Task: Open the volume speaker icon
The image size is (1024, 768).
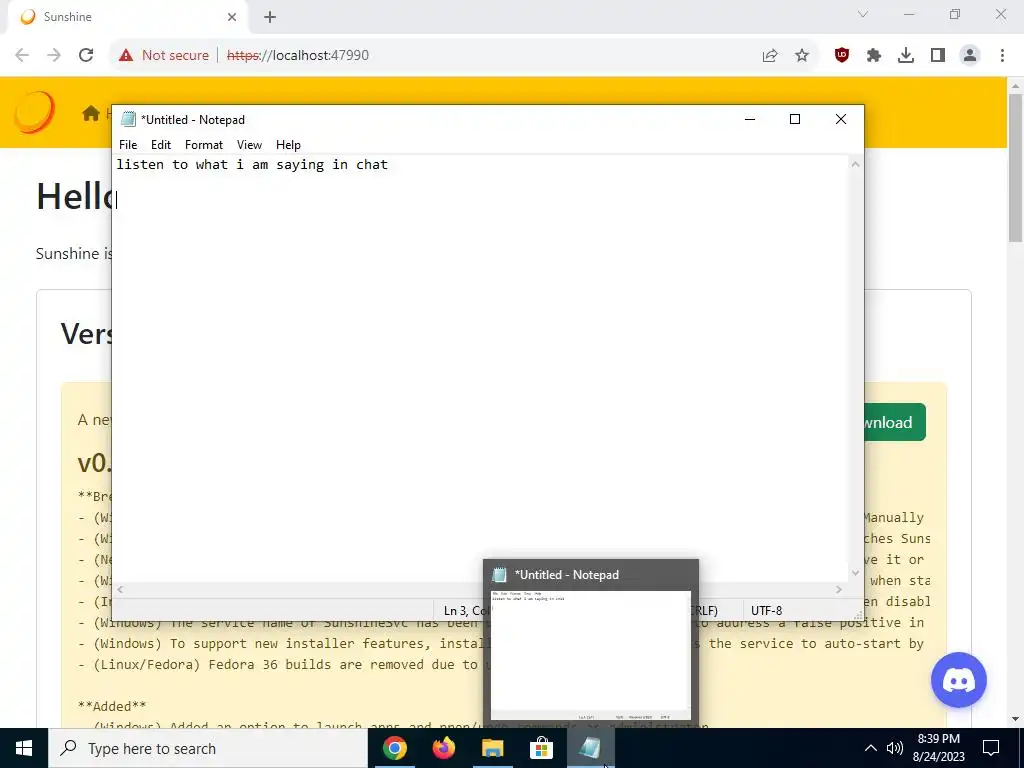Action: [895, 748]
